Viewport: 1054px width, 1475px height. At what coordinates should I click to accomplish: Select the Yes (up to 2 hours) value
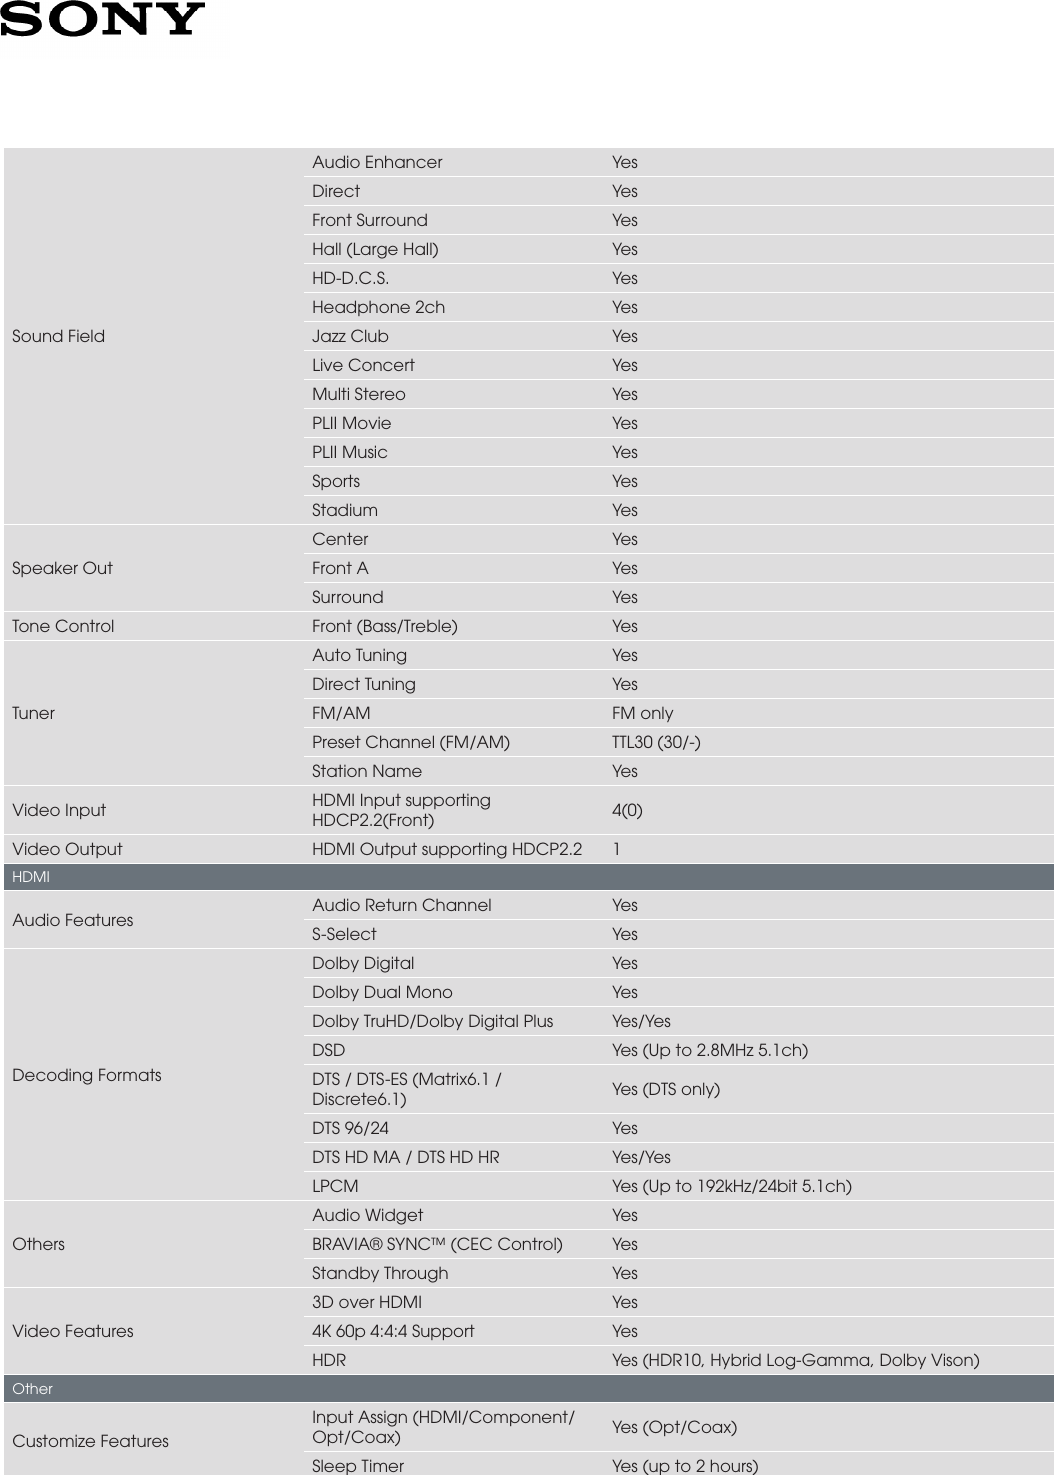[685, 1466]
